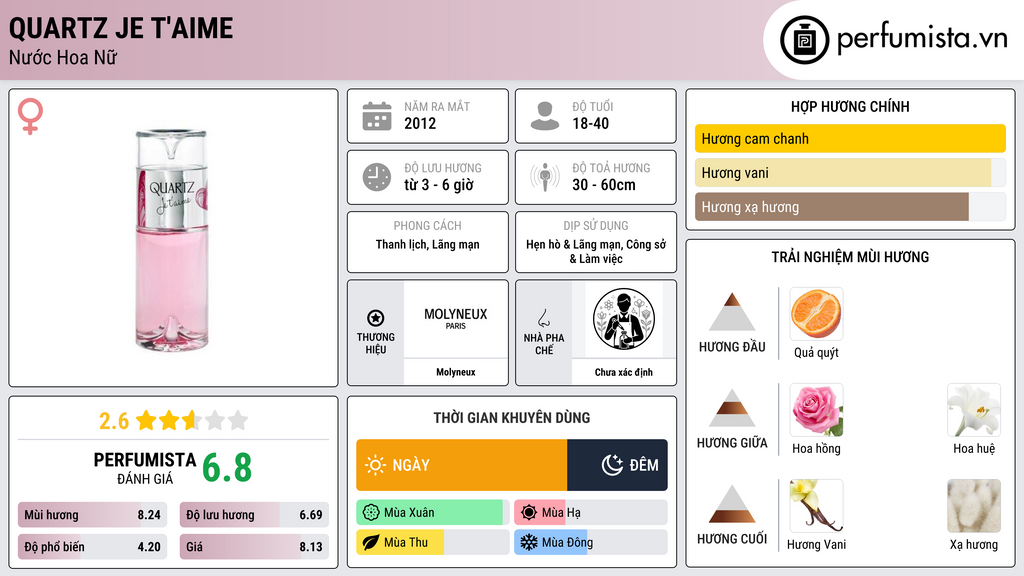The height and width of the screenshot is (576, 1024).
Task: Click the orange Ngày daytime segment
Action: [462, 465]
